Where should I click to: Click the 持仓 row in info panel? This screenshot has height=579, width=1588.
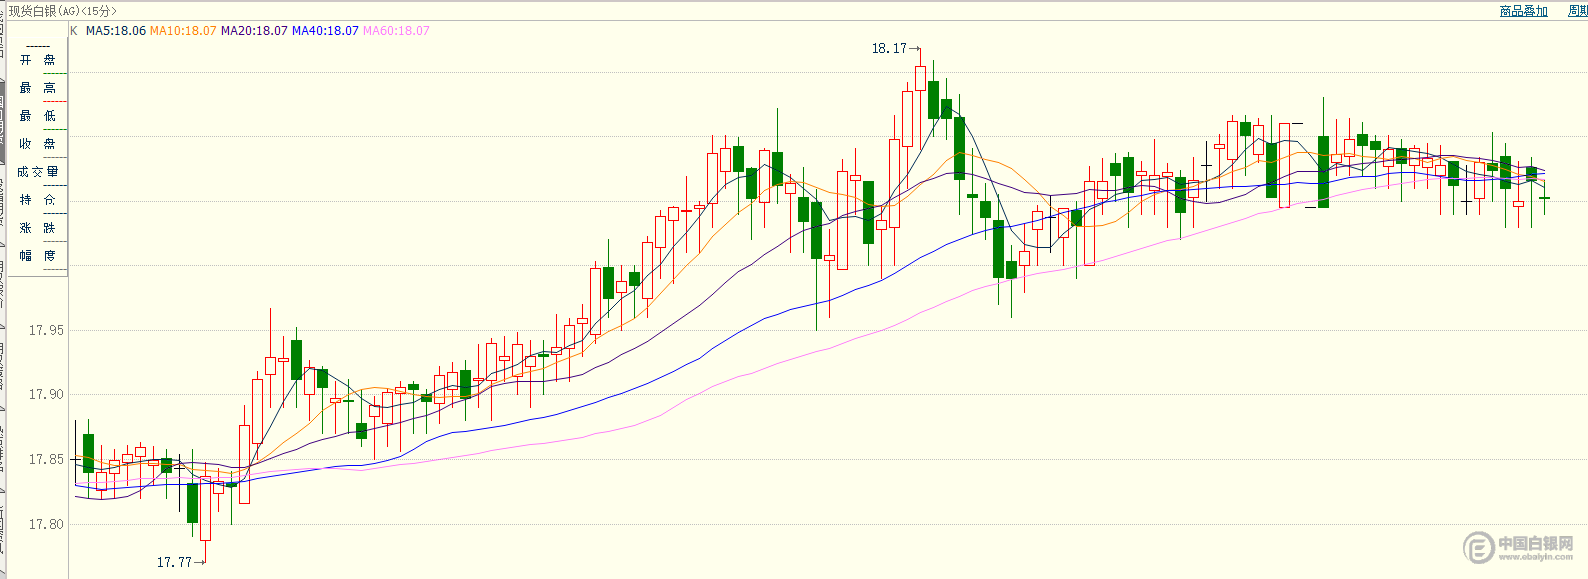click(38, 200)
